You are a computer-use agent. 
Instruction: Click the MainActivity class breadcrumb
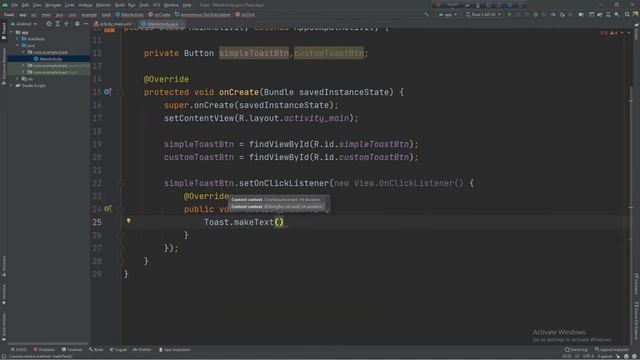(x=129, y=15)
